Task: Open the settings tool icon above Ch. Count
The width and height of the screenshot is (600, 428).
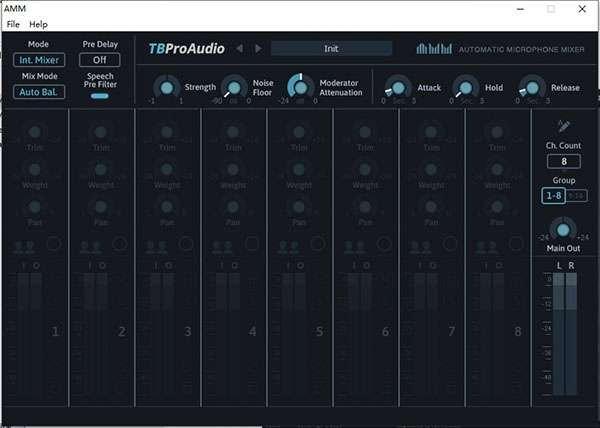Action: (x=563, y=126)
